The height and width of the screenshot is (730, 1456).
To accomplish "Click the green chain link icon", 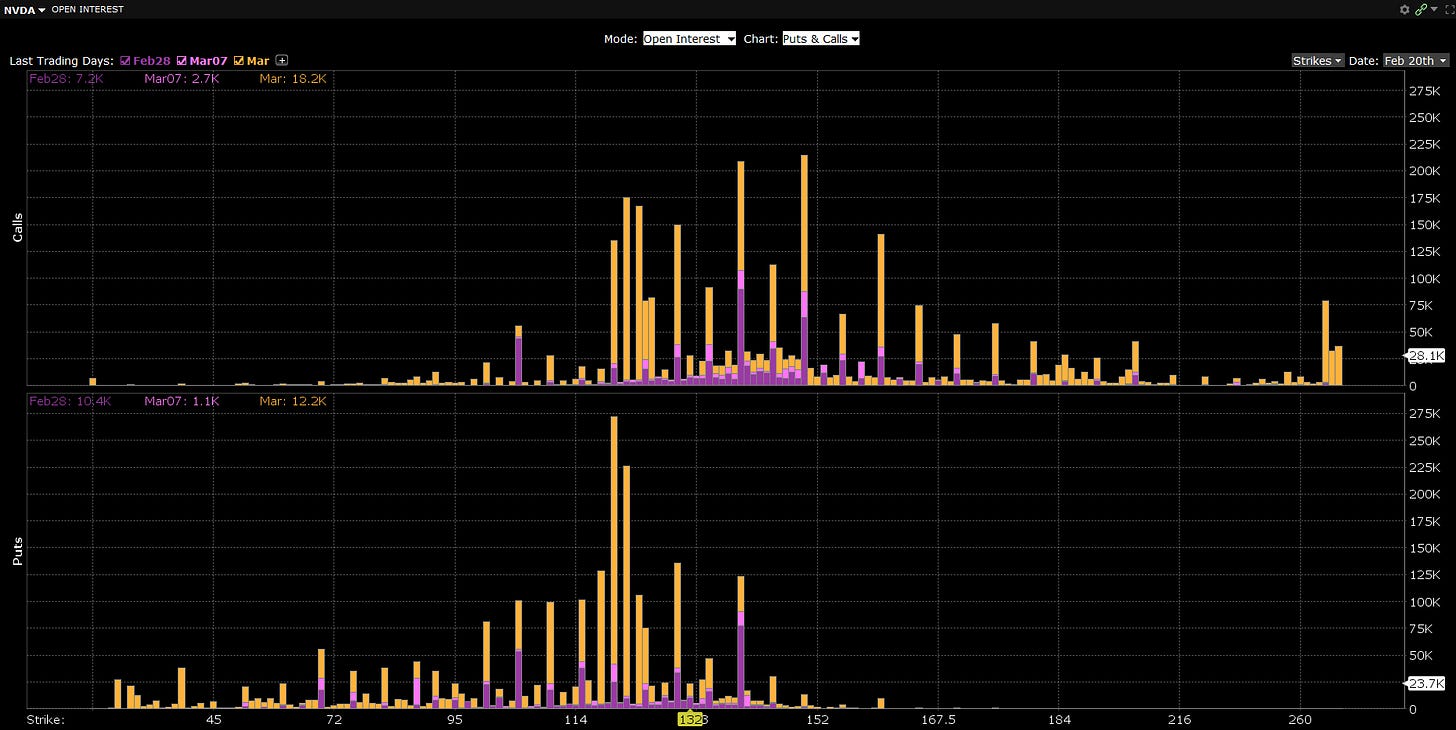I will click(x=1420, y=9).
